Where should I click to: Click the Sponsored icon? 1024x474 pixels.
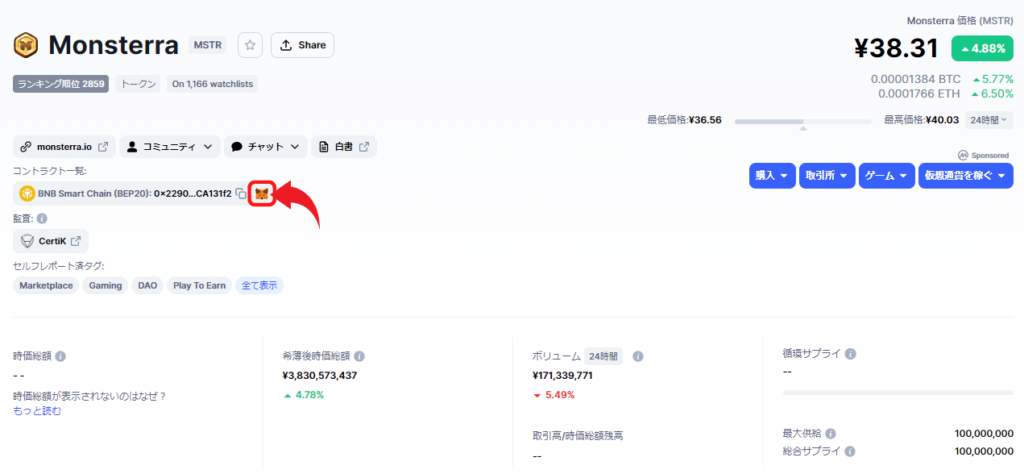(x=962, y=155)
